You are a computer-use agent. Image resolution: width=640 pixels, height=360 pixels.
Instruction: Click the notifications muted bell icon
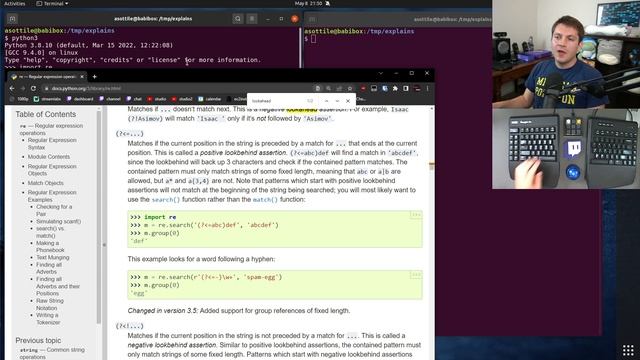[x=327, y=4]
